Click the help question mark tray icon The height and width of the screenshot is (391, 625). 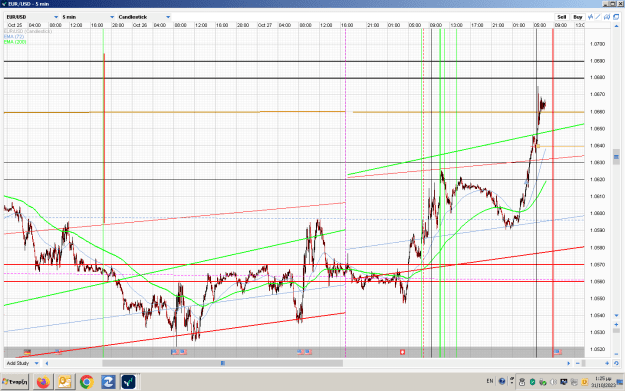pos(502,382)
